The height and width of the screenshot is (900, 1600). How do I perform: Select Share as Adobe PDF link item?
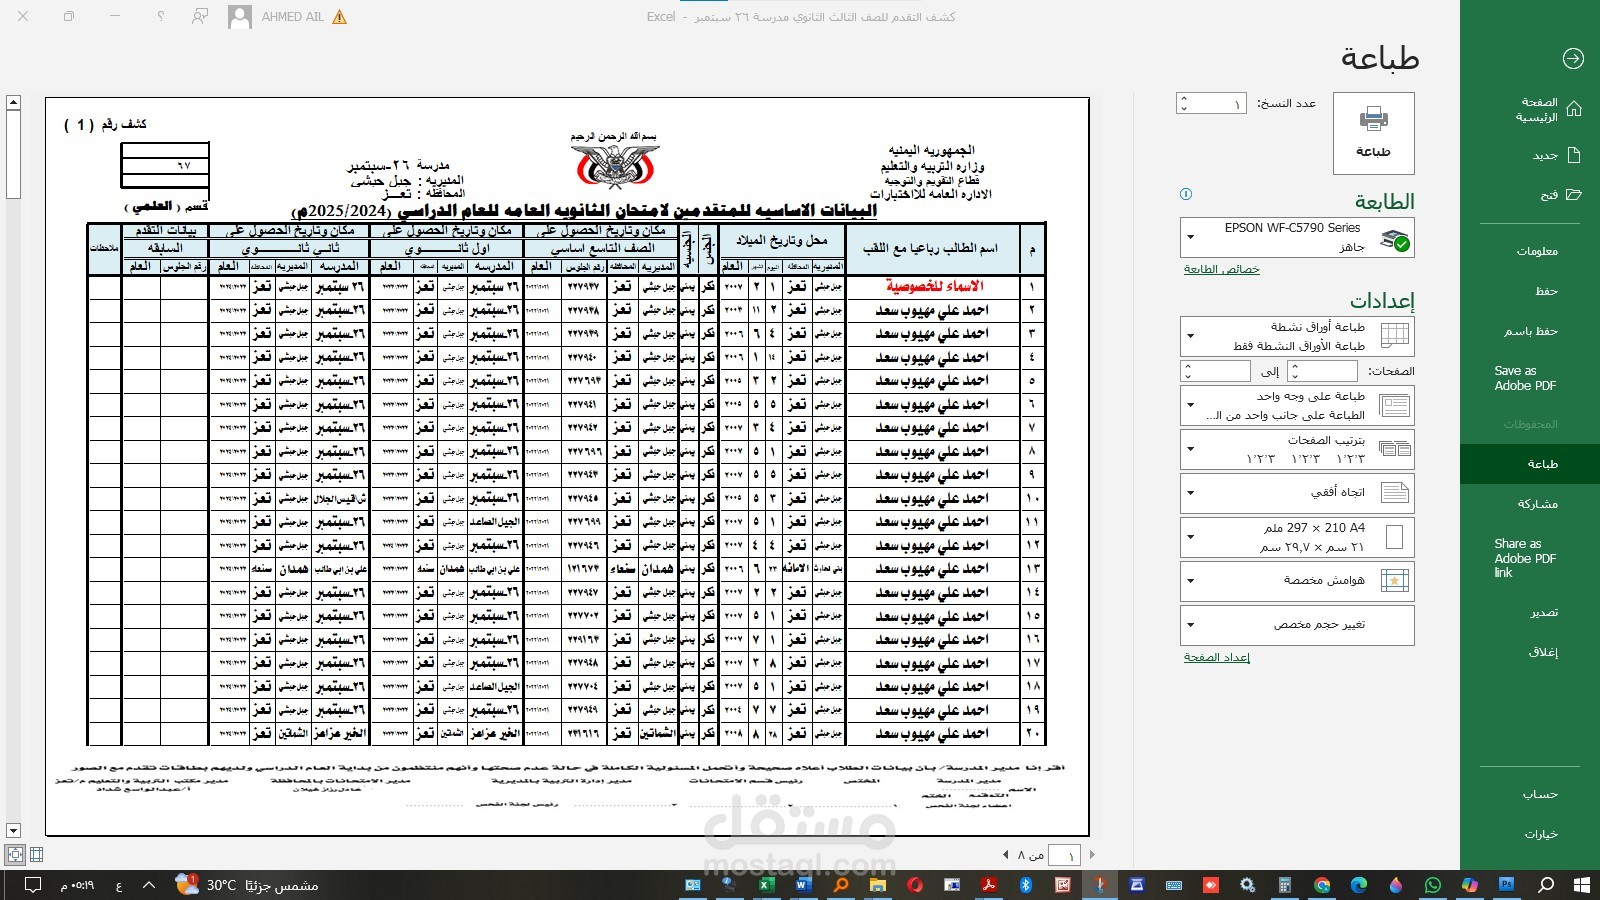(x=1530, y=558)
